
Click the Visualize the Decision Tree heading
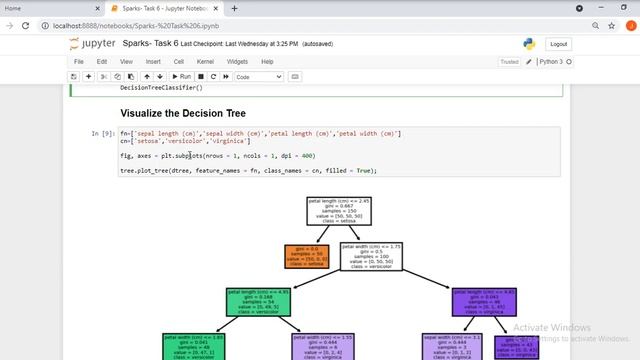click(x=183, y=113)
